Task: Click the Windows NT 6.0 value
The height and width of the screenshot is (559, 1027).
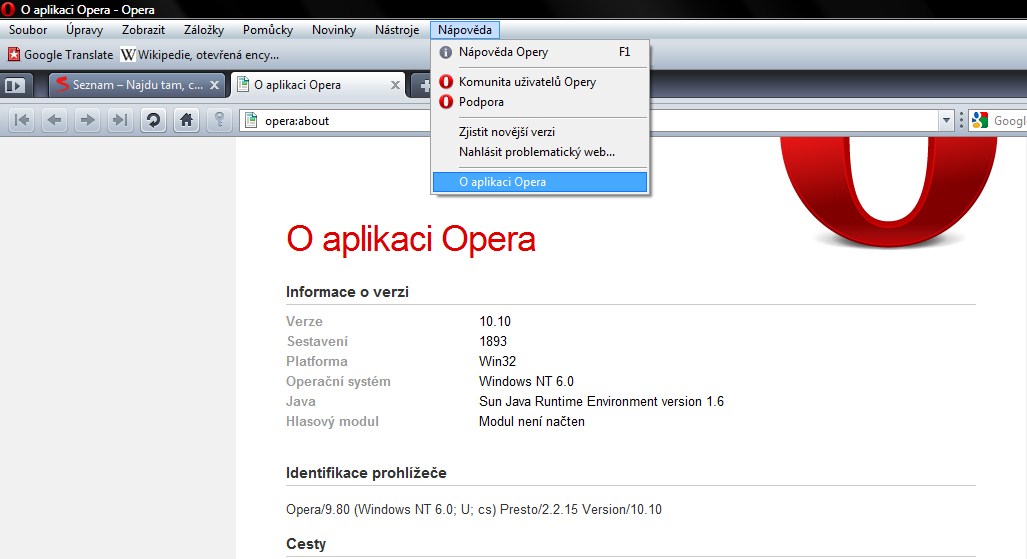Action: tap(526, 381)
